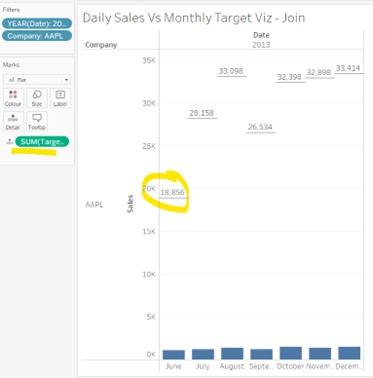373x378 pixels.
Task: Click the Sales axis title
Action: [130, 204]
